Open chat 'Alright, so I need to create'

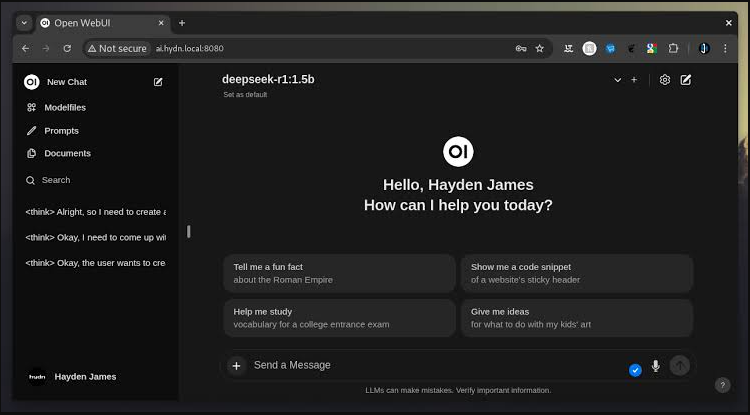[x=96, y=212]
